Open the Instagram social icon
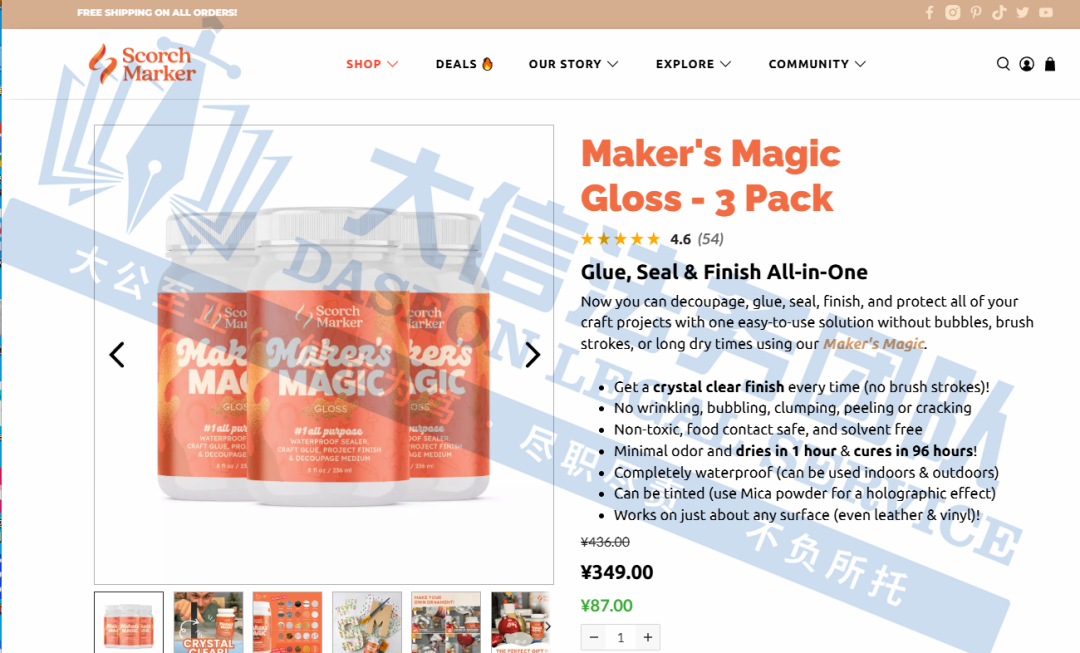Image resolution: width=1080 pixels, height=653 pixels. pos(953,12)
